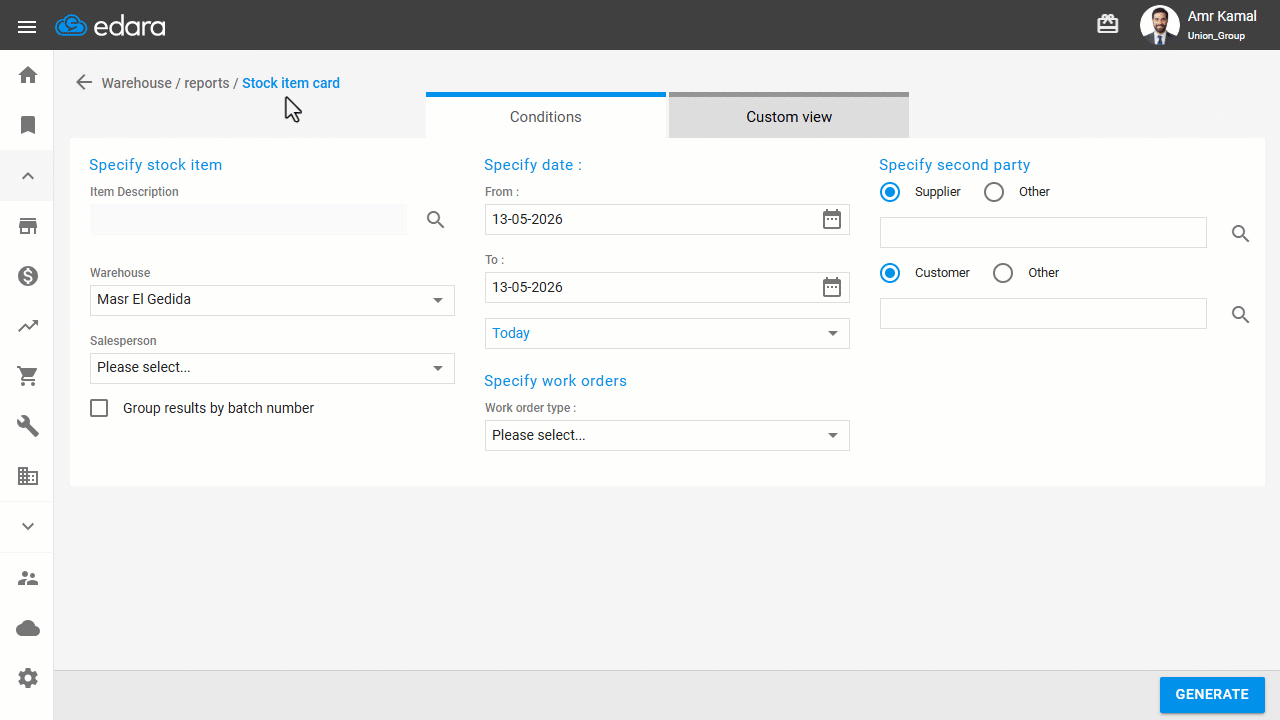Open Amr Kamal profile avatar

(1159, 25)
